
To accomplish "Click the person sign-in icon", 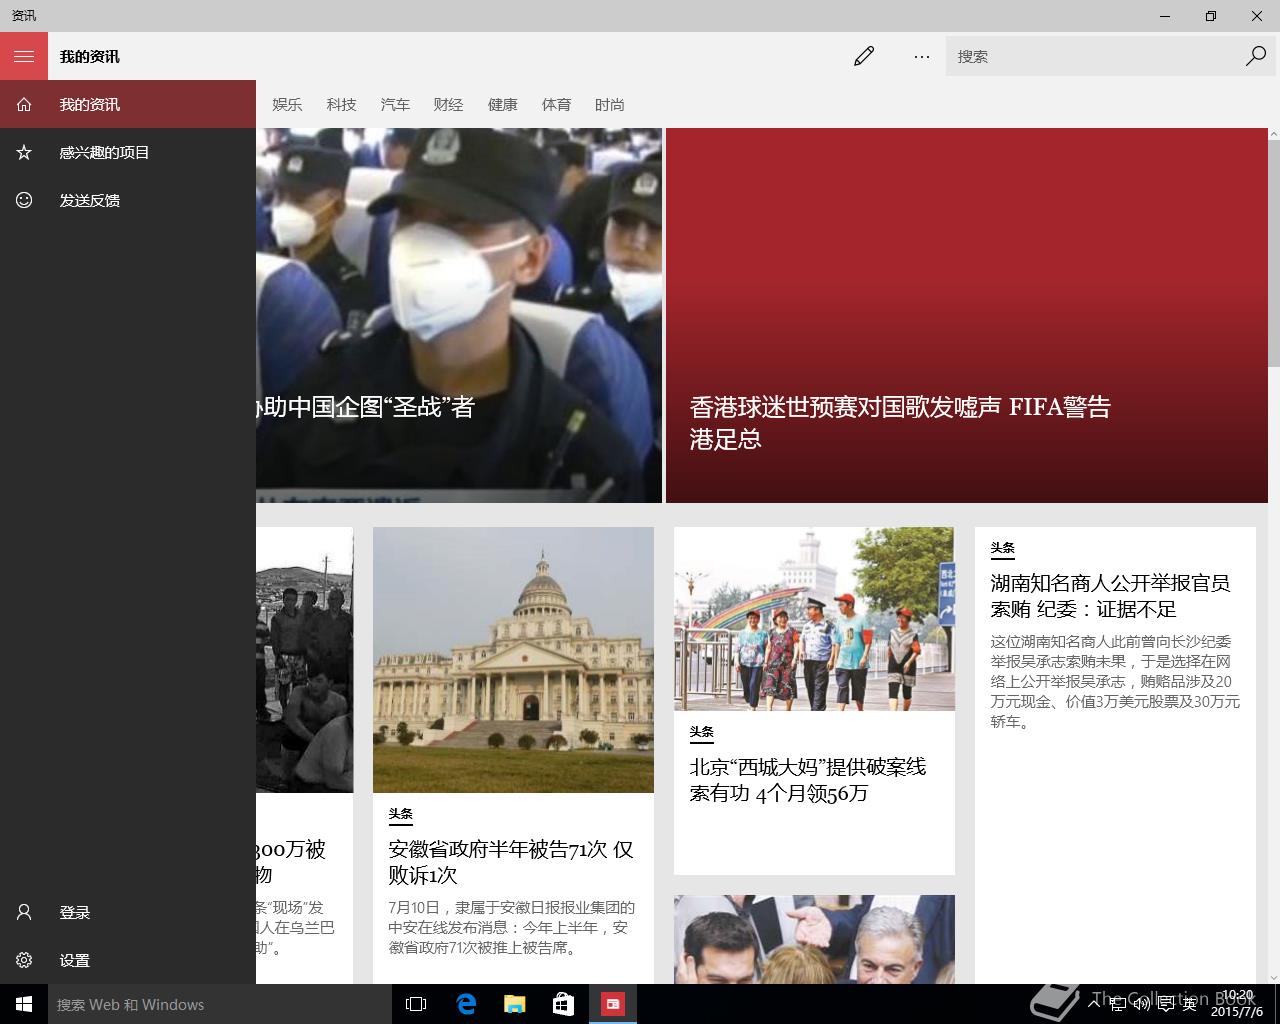I will tap(24, 912).
